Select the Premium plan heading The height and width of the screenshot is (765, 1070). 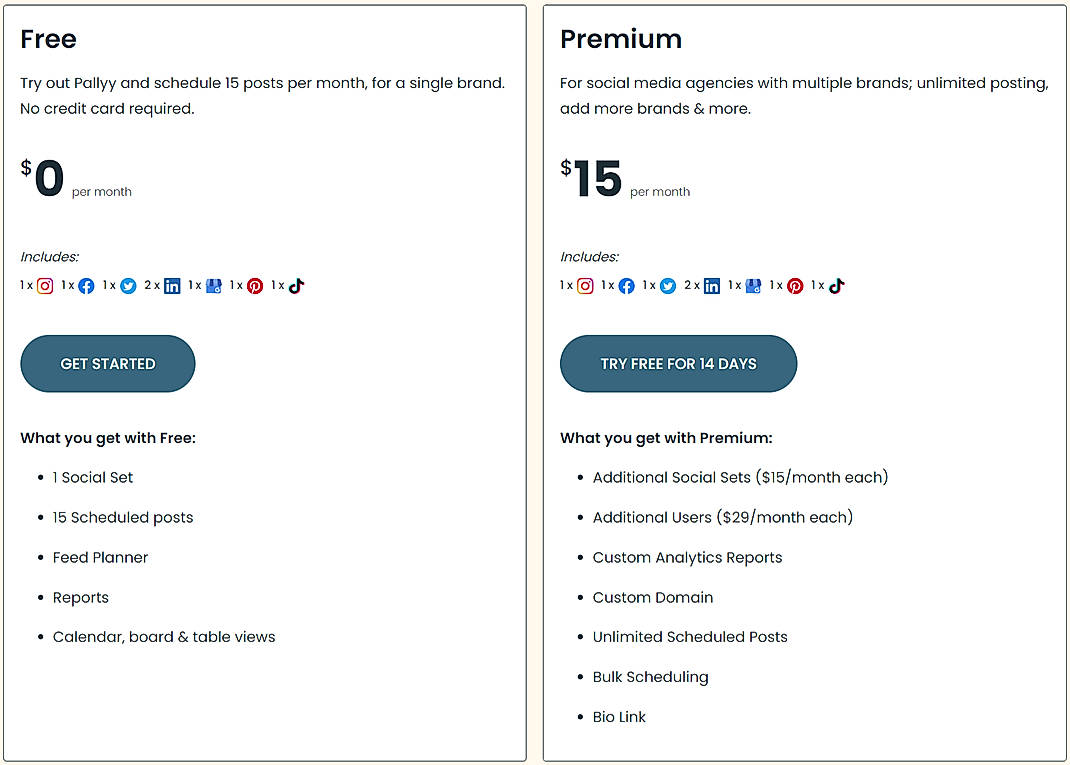621,39
